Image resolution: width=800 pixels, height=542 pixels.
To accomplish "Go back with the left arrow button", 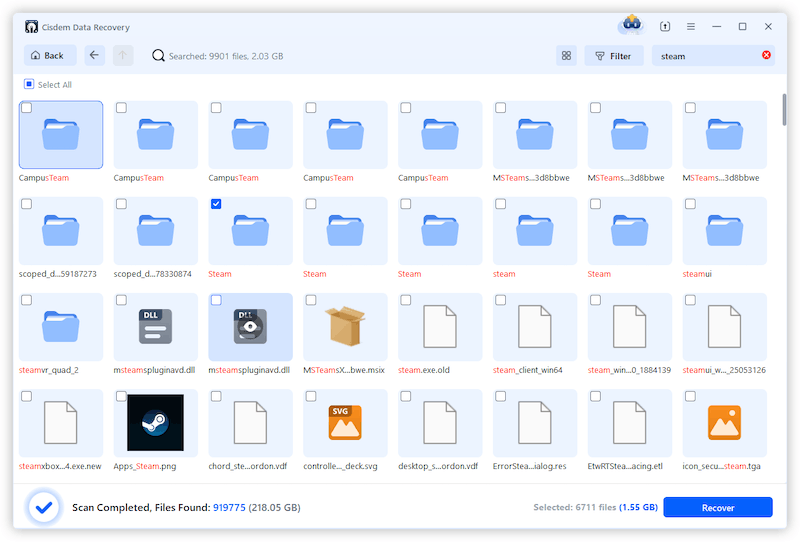I will pos(94,55).
